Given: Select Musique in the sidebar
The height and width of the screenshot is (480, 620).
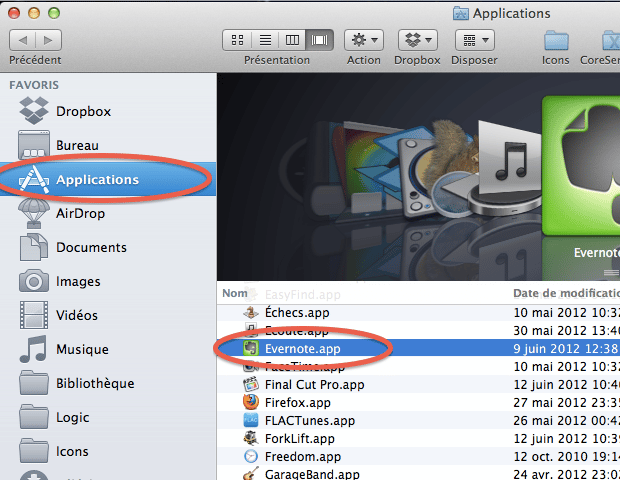Looking at the screenshot, I should coord(108,350).
